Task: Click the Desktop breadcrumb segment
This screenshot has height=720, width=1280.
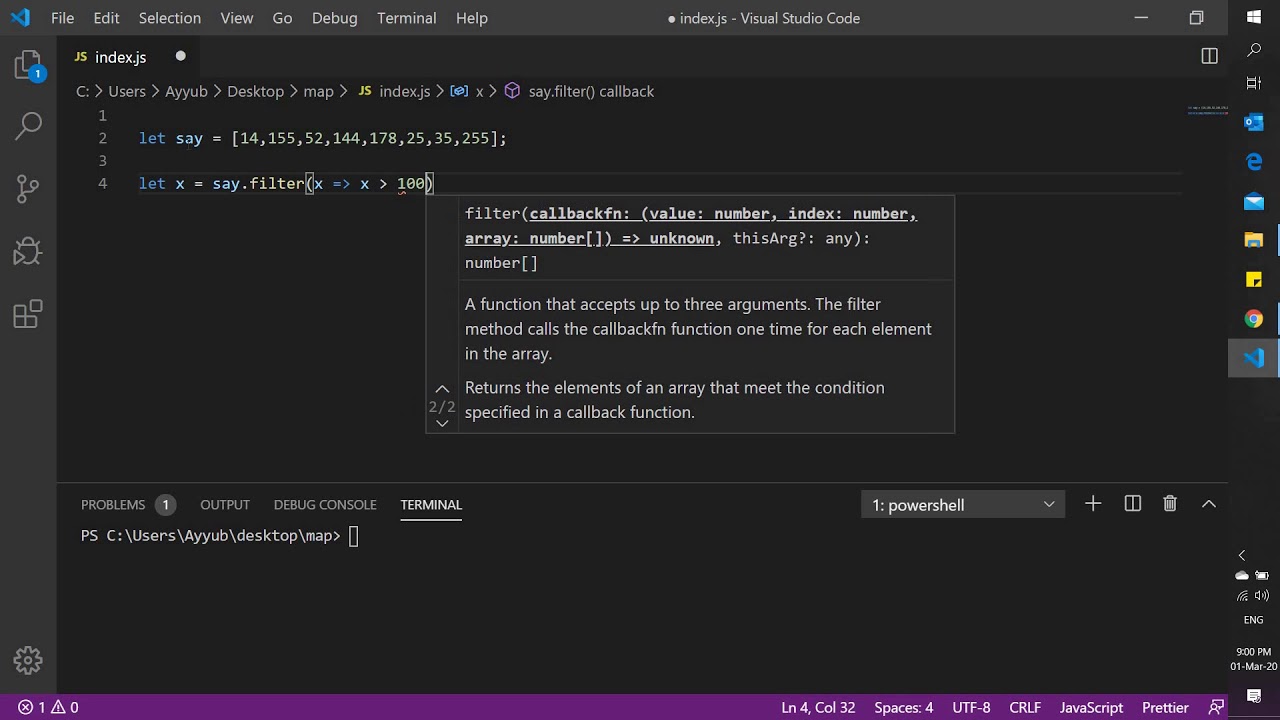Action: (255, 91)
